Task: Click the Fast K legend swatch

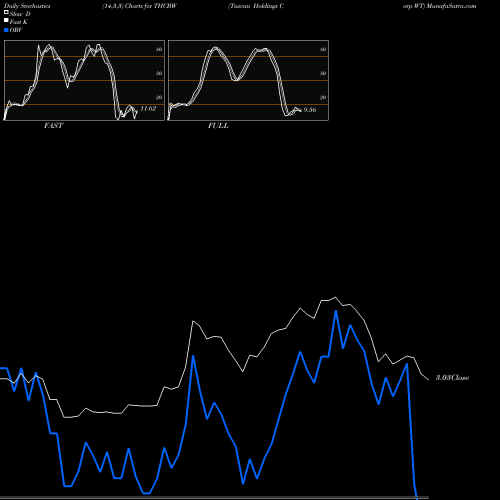Action: click(x=6, y=20)
